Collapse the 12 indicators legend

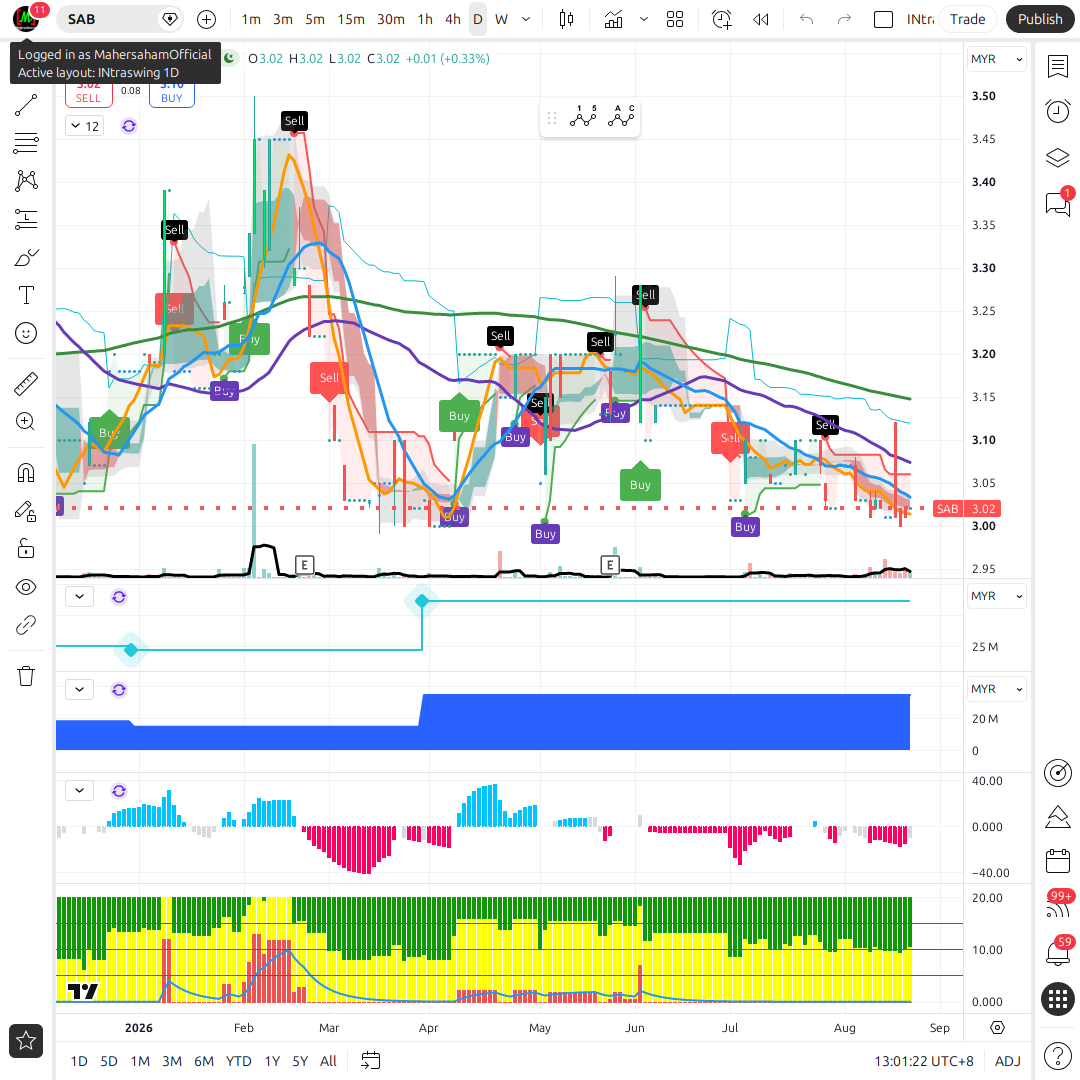point(85,126)
